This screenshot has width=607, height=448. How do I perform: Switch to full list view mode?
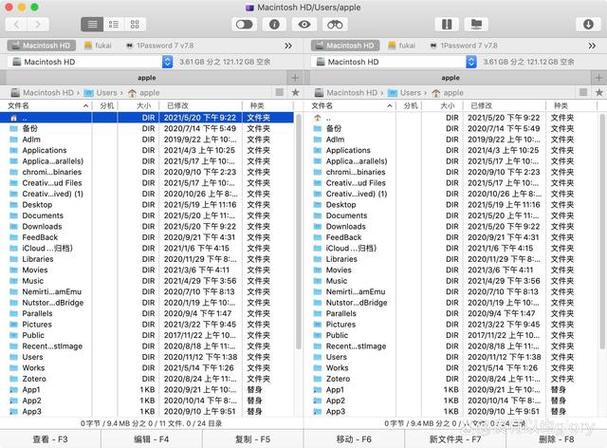92,24
